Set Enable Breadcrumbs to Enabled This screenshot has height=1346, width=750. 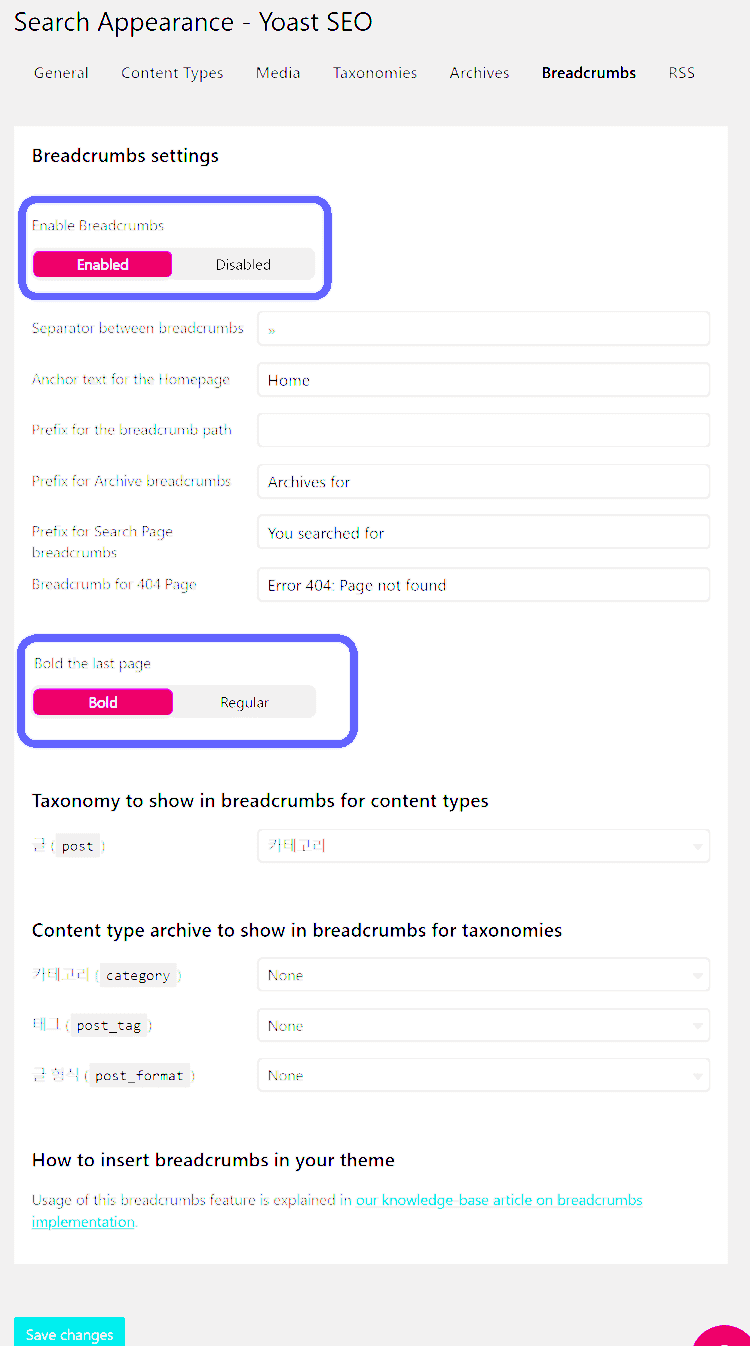click(x=103, y=264)
